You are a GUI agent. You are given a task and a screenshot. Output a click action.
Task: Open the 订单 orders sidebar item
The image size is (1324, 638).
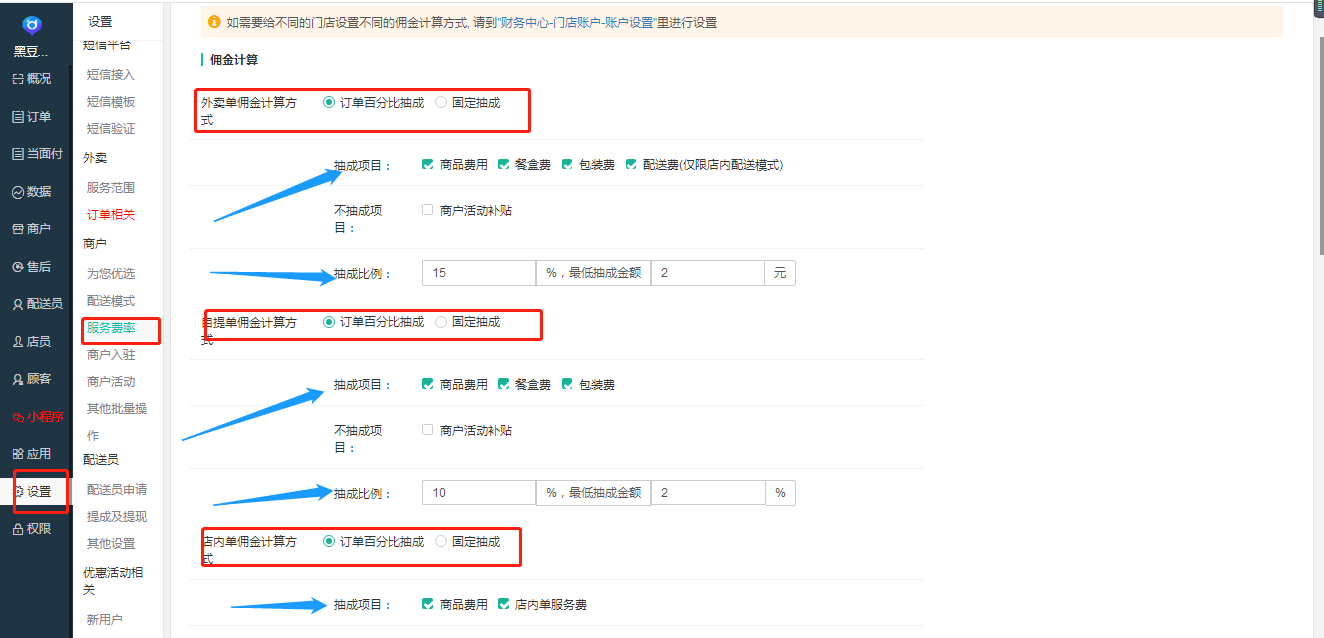(32, 117)
